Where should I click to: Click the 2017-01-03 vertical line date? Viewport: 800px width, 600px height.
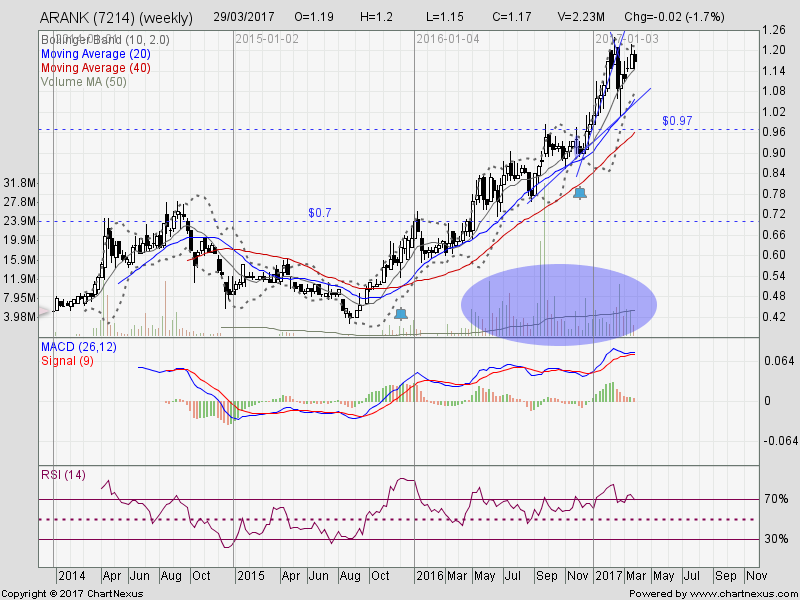pos(627,39)
